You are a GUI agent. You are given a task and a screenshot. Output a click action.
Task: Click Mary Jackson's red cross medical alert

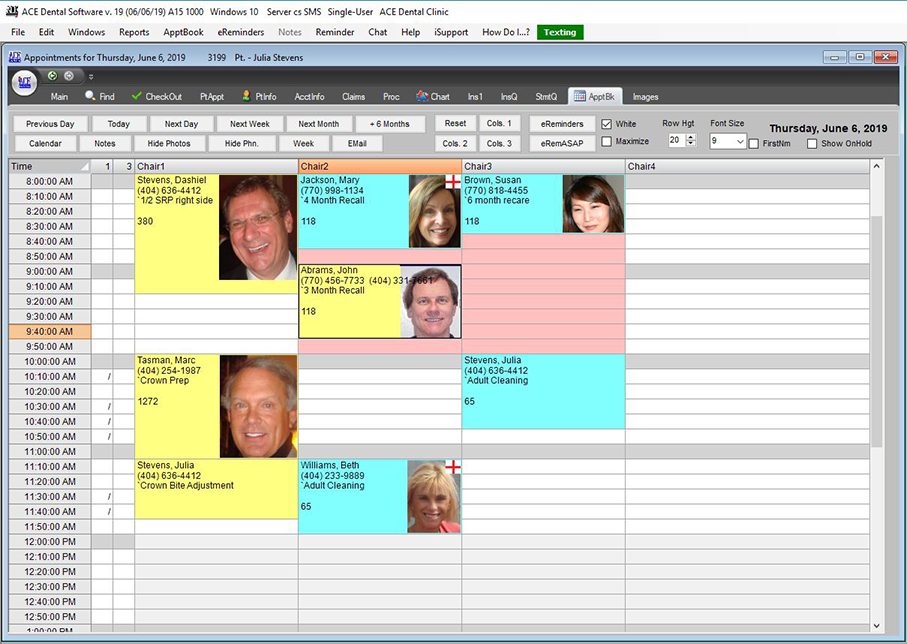(x=453, y=182)
